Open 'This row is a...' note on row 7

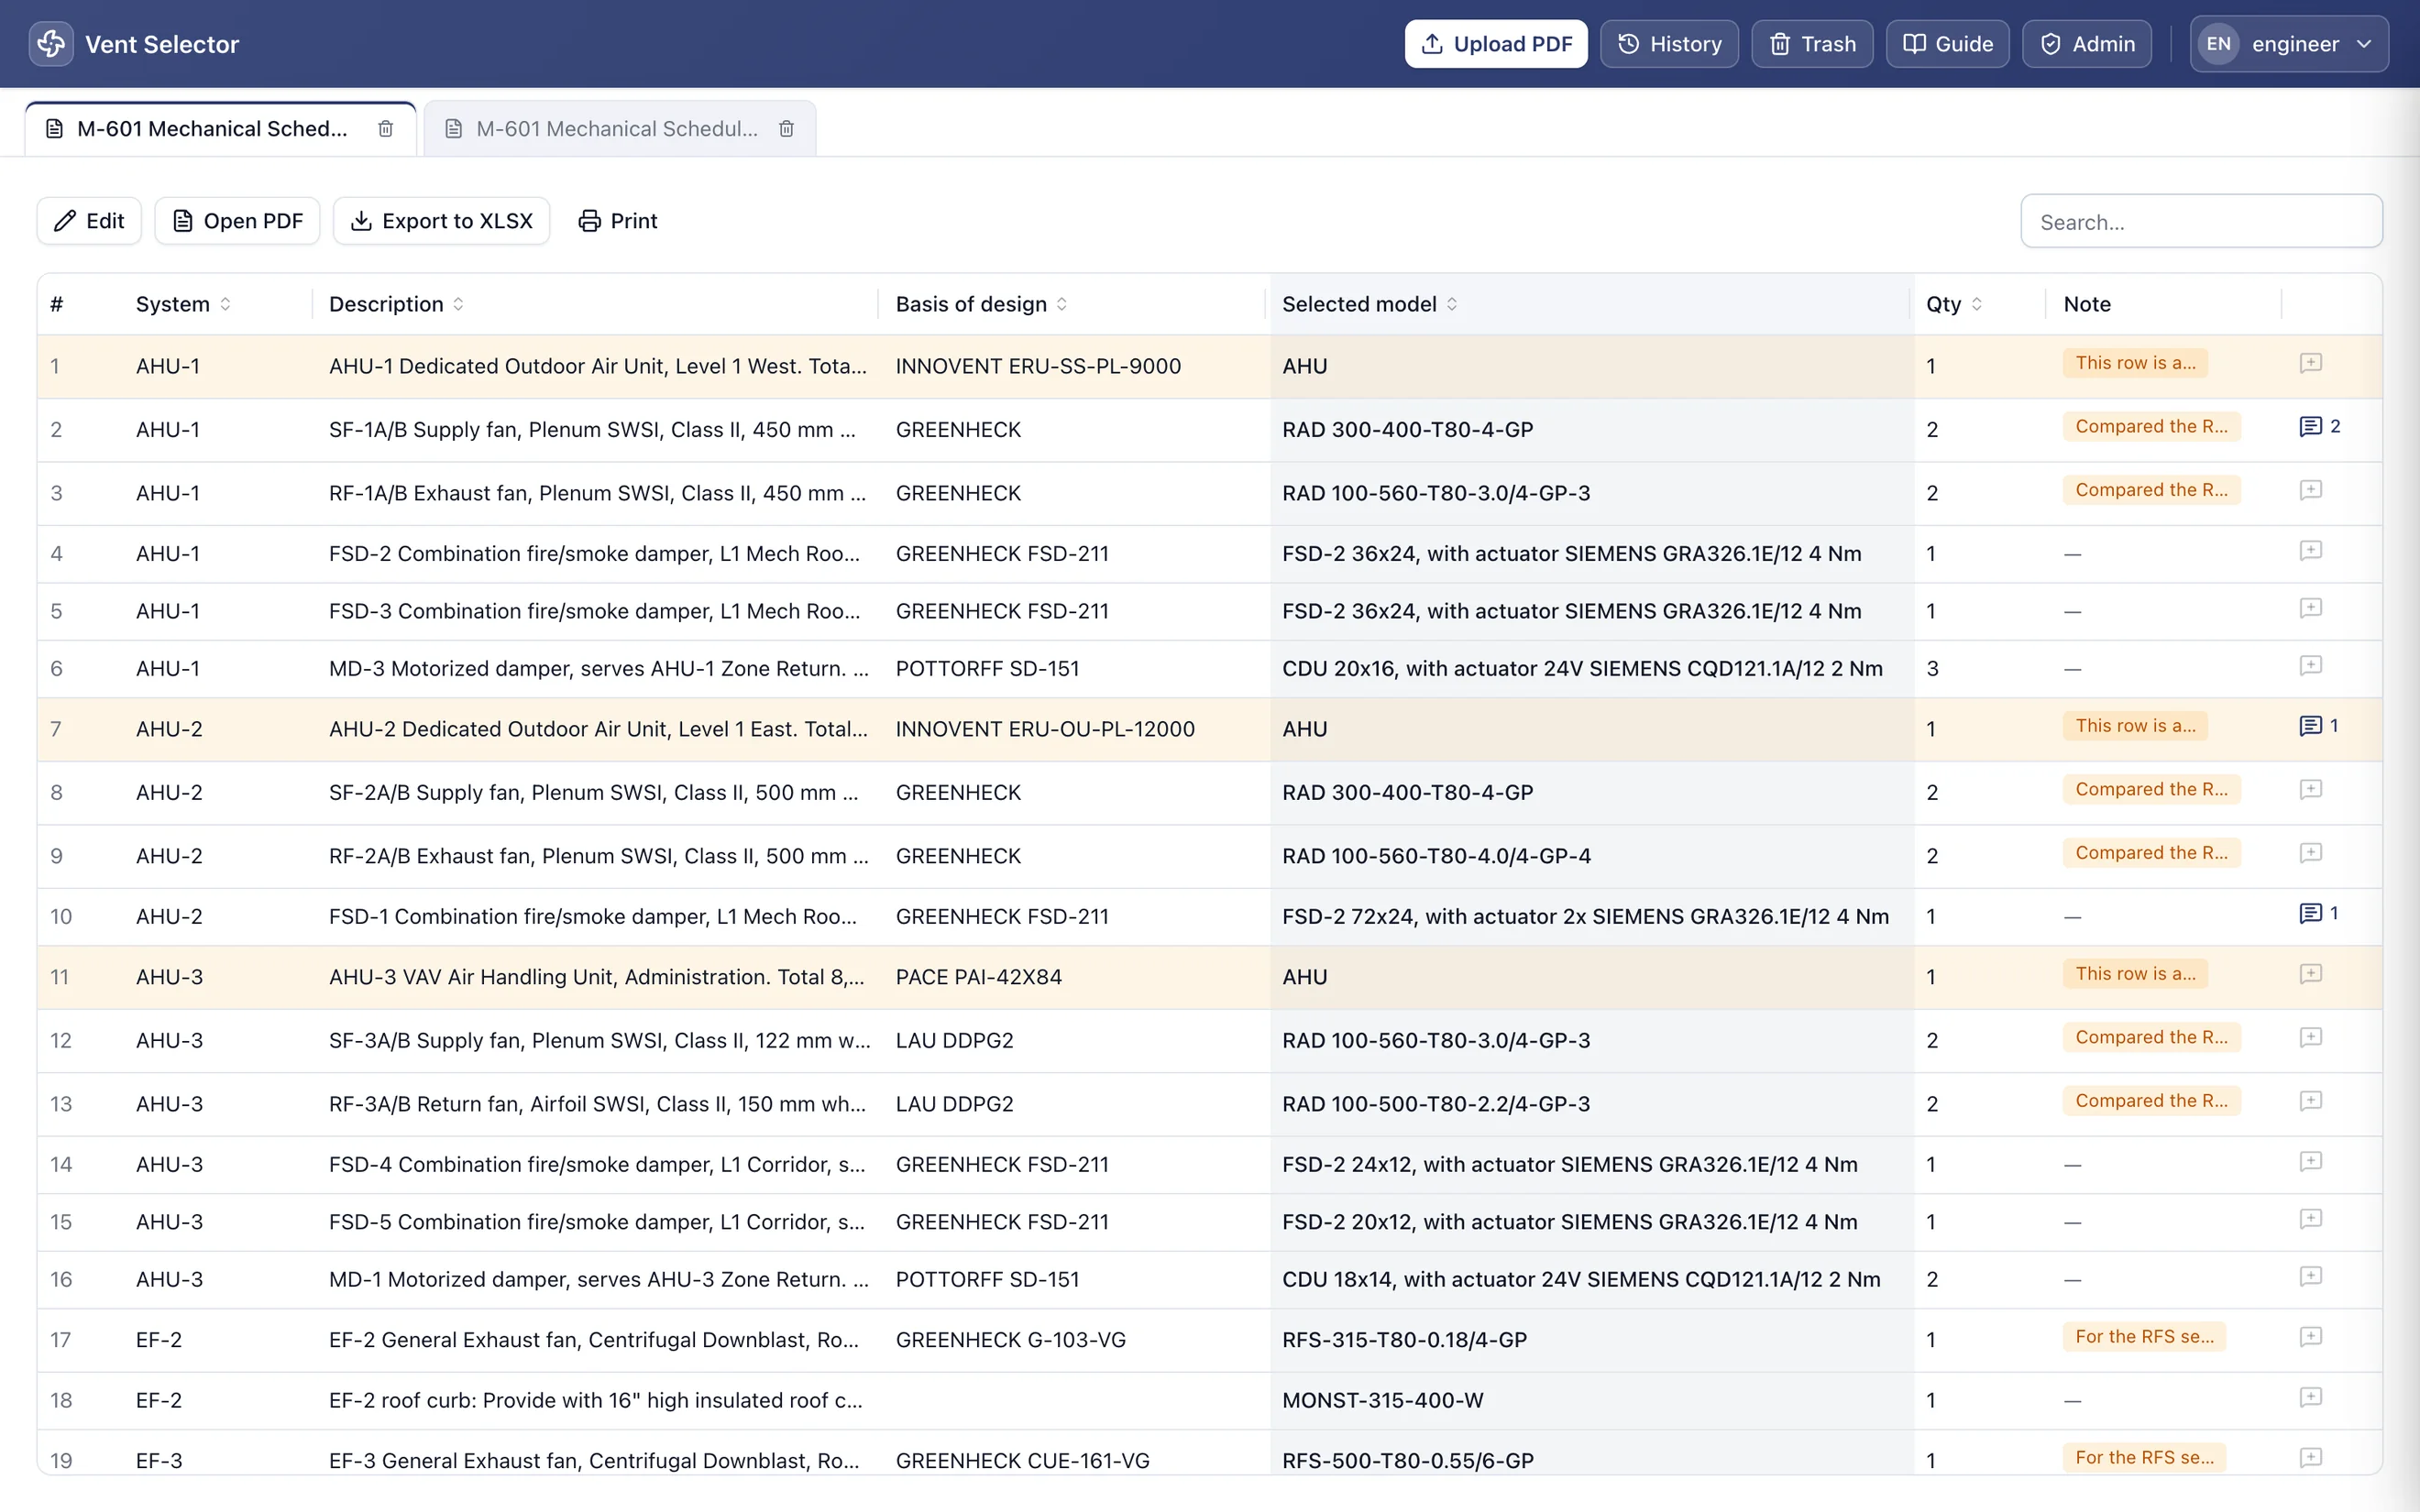click(2135, 726)
